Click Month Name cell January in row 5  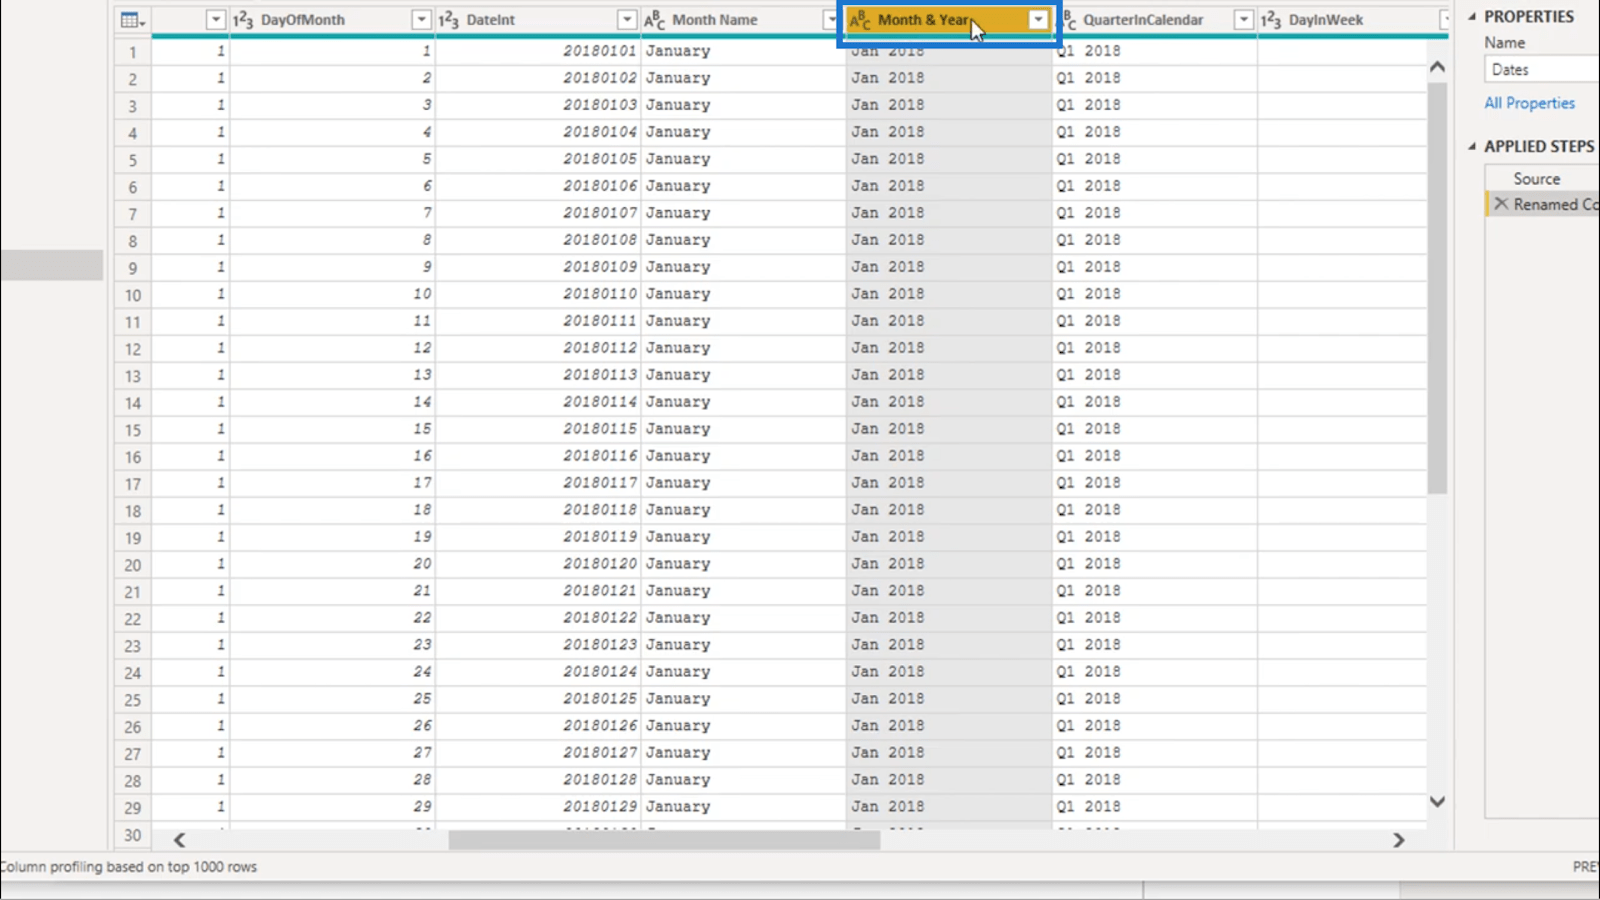743,158
